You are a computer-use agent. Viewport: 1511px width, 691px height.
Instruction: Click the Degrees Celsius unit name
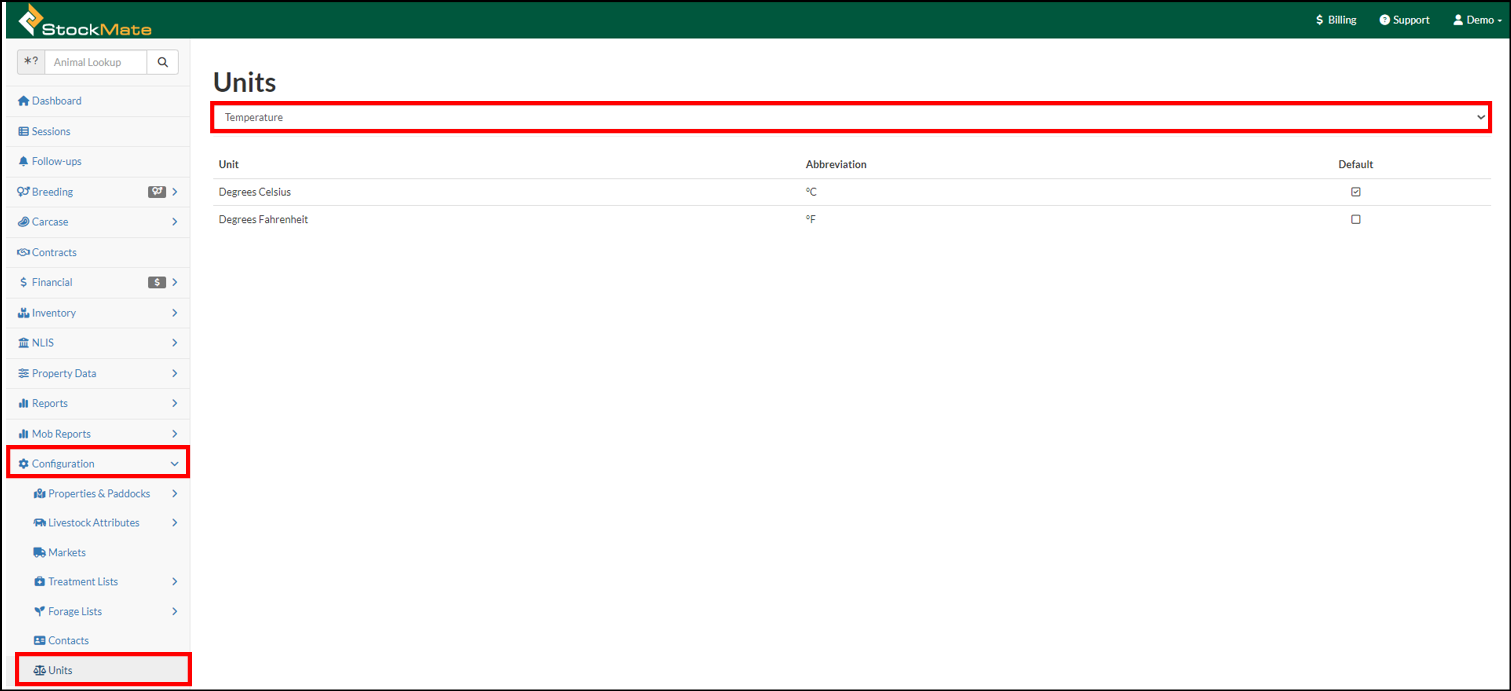[x=255, y=192]
